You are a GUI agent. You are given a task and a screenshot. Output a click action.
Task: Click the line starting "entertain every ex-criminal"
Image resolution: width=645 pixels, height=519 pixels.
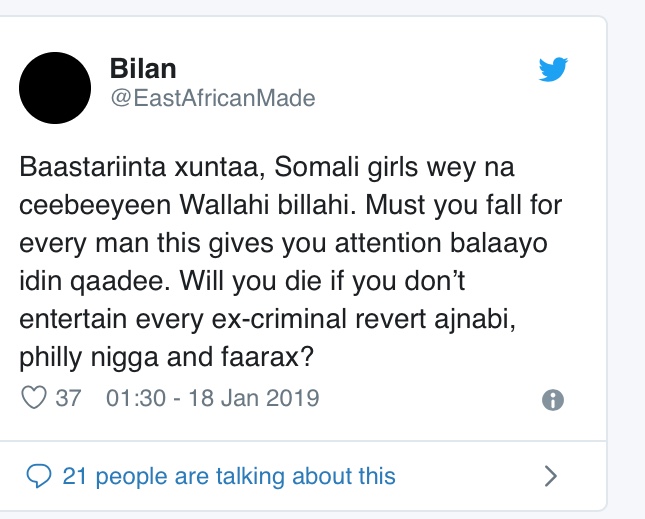pyautogui.click(x=267, y=319)
